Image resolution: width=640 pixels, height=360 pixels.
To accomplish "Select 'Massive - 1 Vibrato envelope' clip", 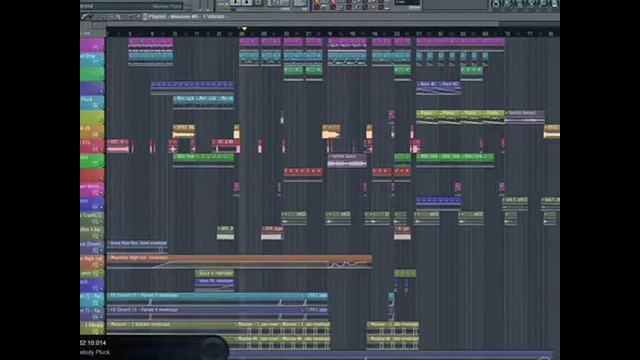I will click(171, 327).
